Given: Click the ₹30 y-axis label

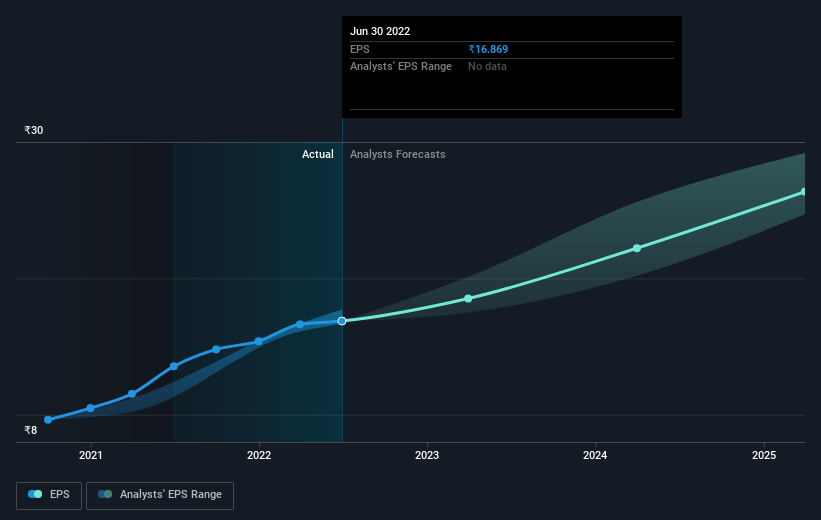Looking at the screenshot, I should pyautogui.click(x=34, y=130).
